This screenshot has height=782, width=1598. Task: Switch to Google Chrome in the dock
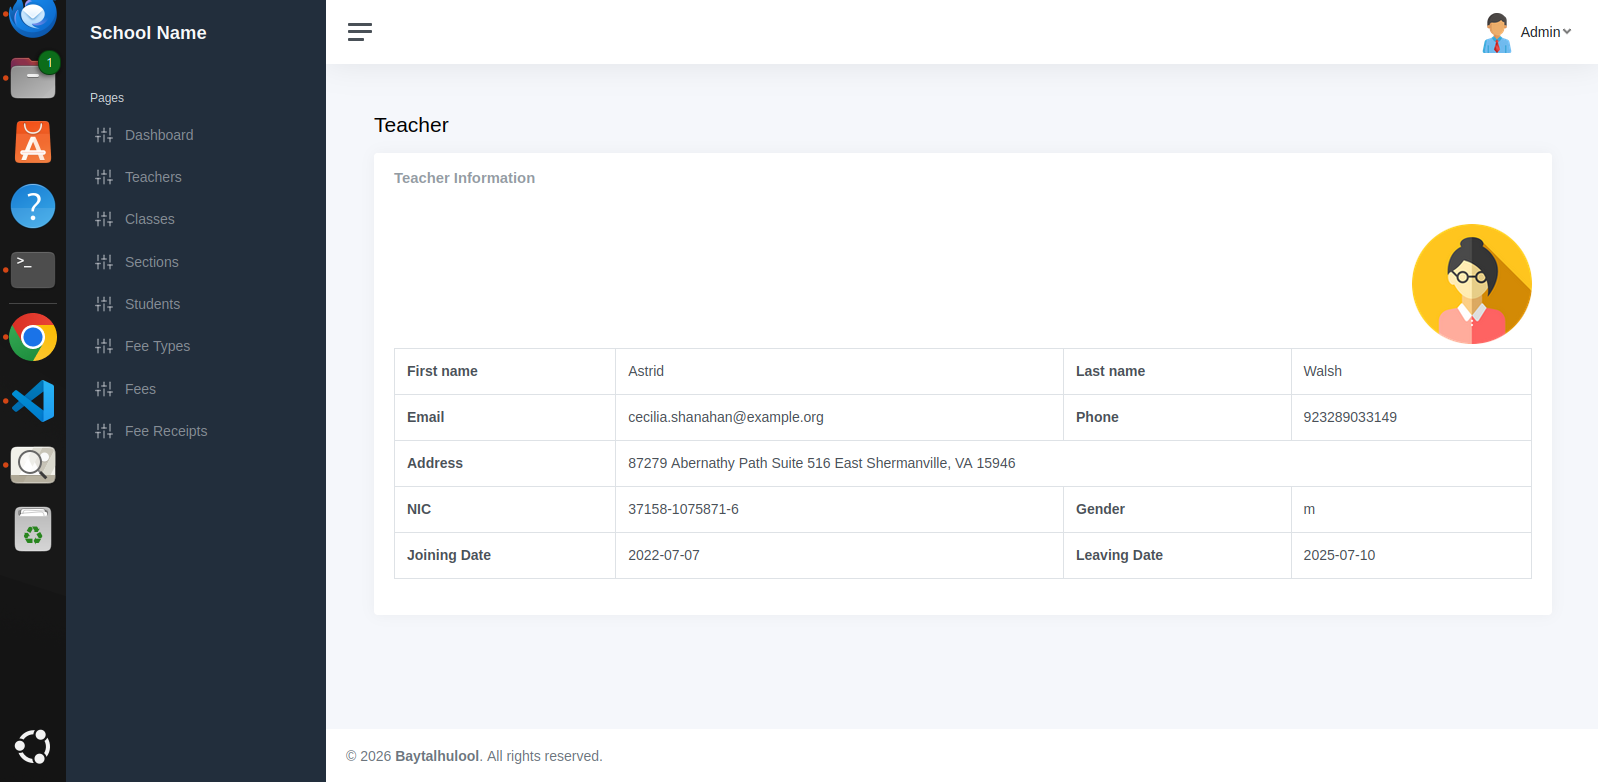click(33, 337)
